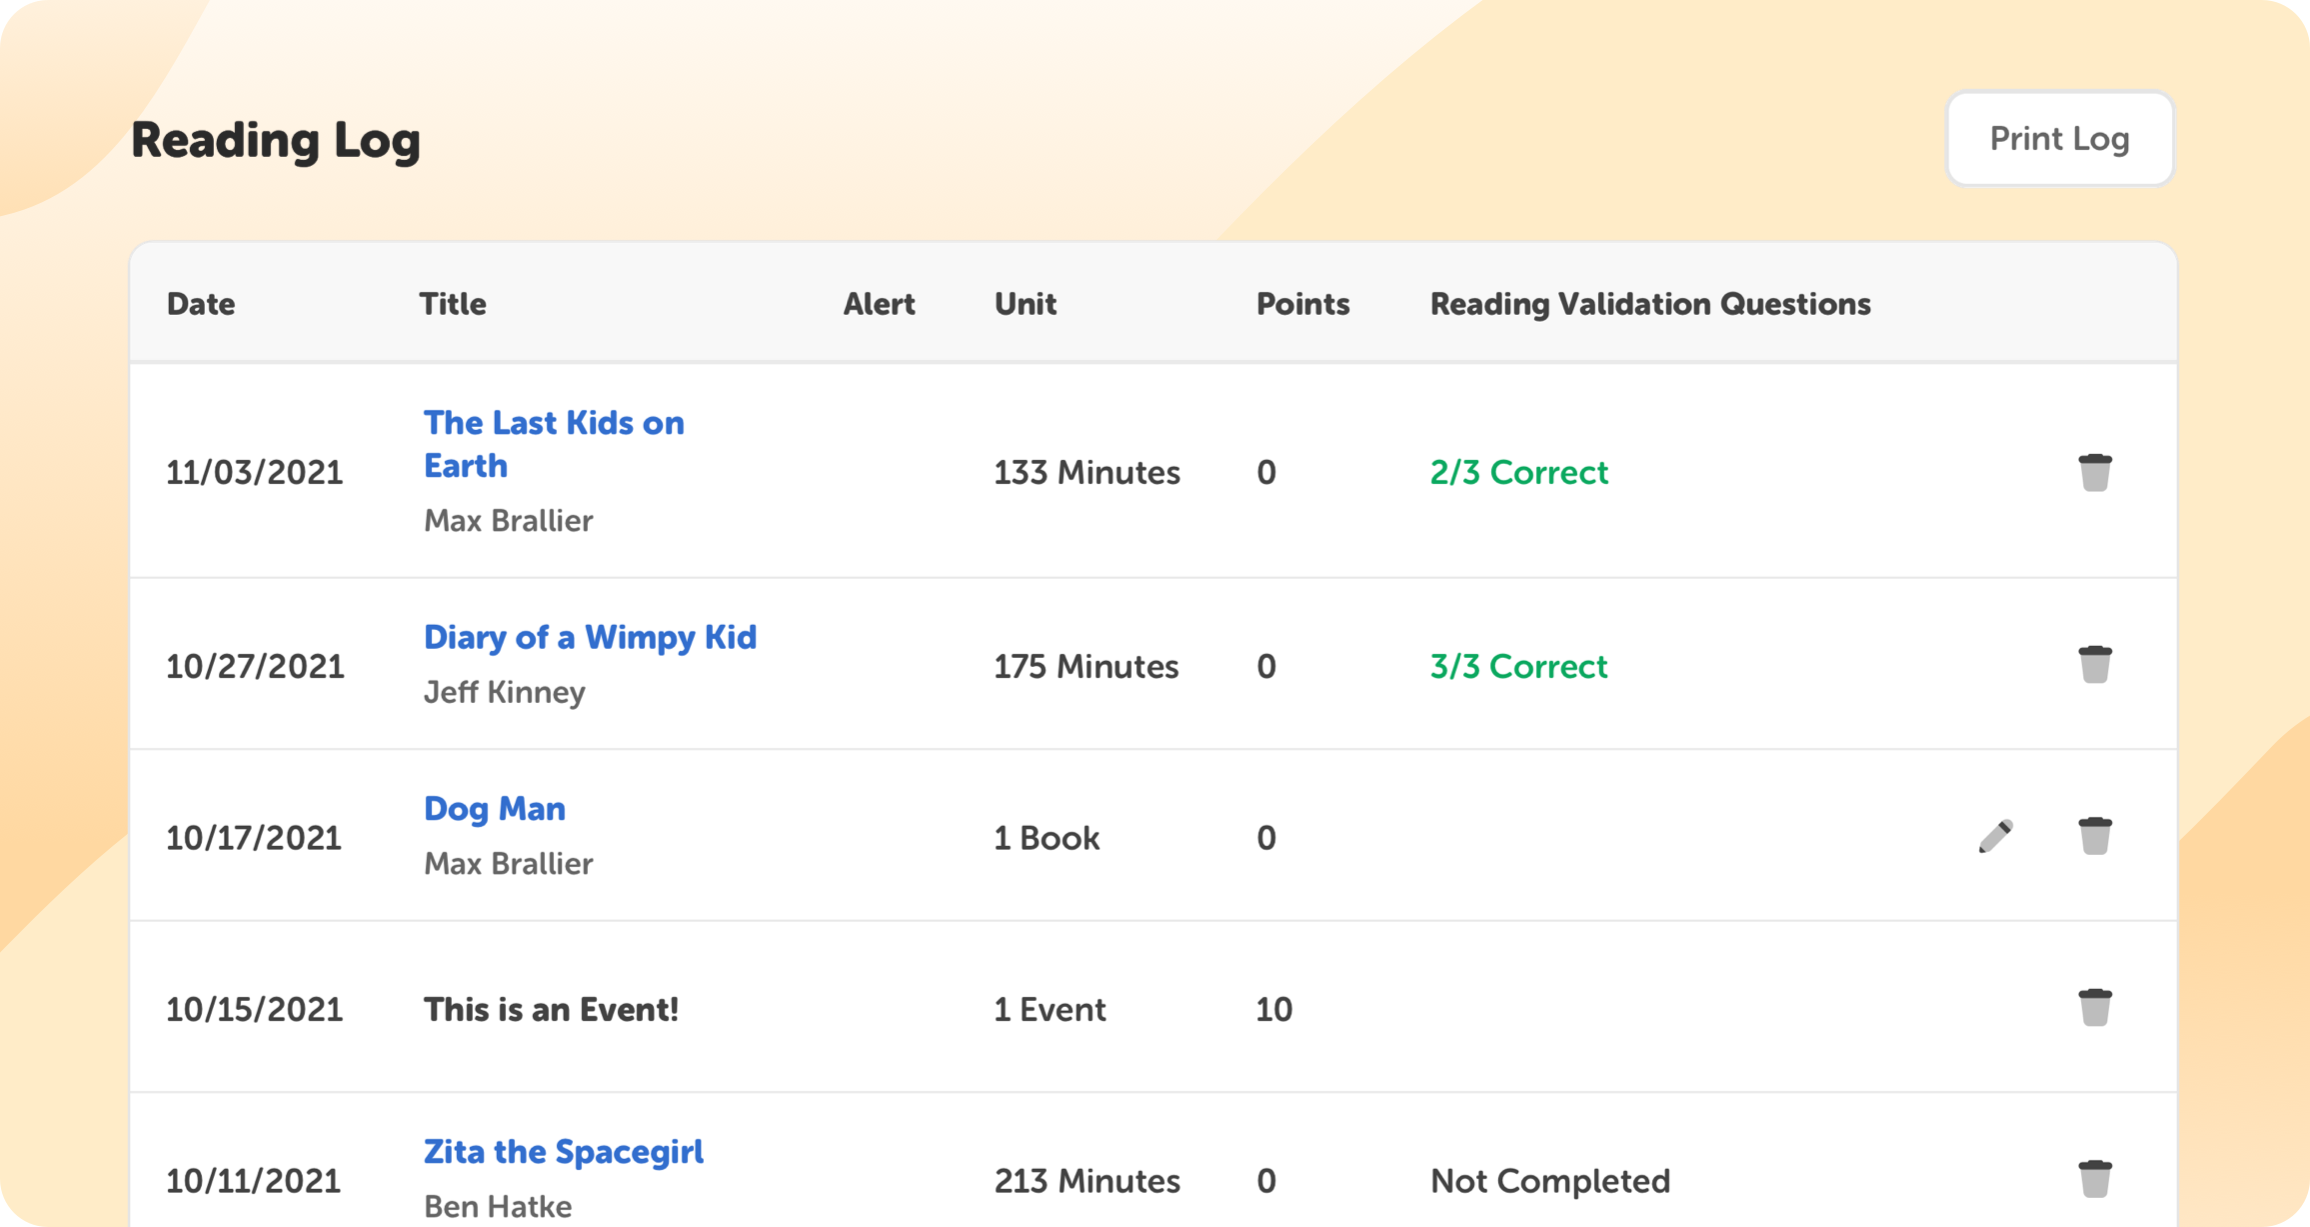Screen dimensions: 2310x1227
Task: Click the Date column header
Action: 201,304
